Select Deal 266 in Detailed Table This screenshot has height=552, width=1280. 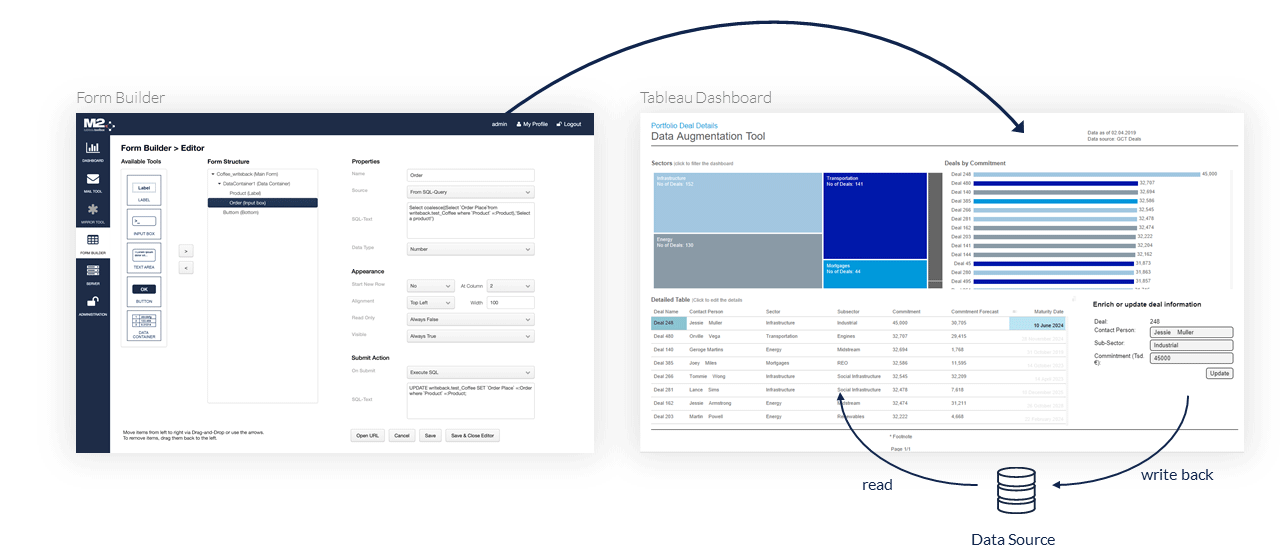665,376
